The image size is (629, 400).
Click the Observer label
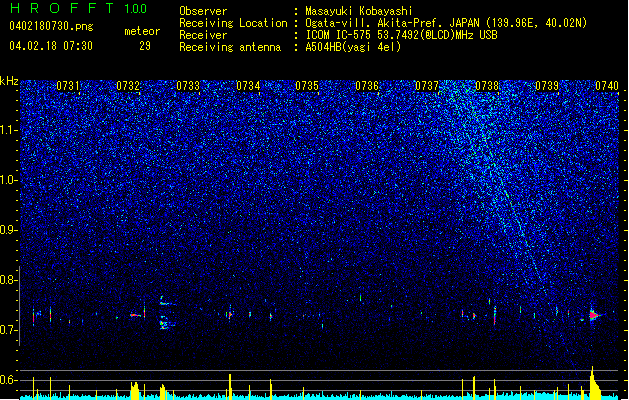pyautogui.click(x=203, y=11)
